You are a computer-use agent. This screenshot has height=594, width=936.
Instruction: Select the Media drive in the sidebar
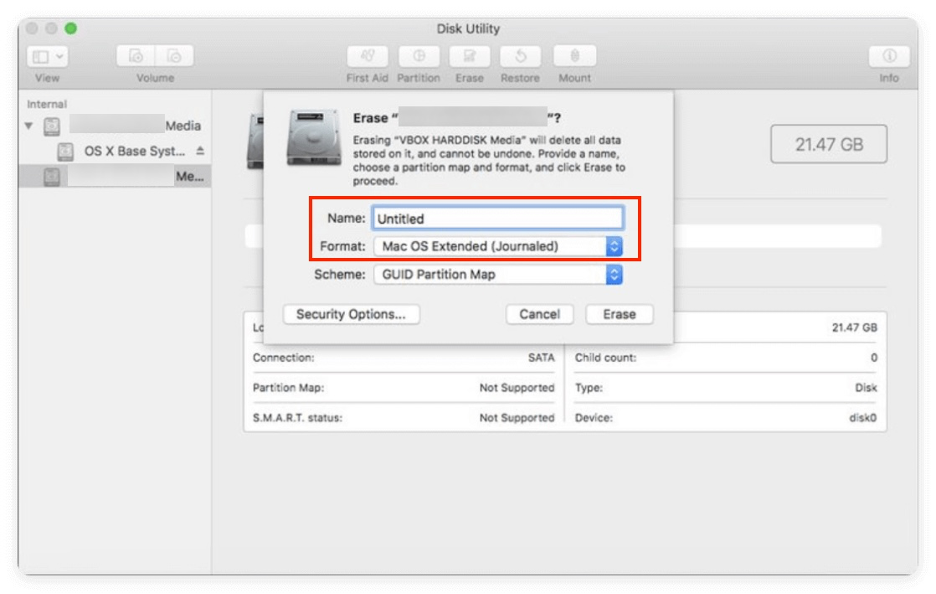point(120,127)
